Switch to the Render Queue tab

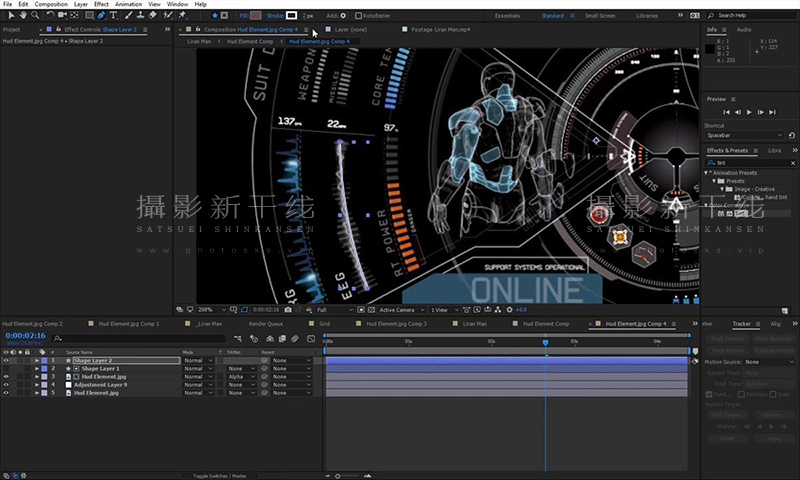pyautogui.click(x=266, y=323)
